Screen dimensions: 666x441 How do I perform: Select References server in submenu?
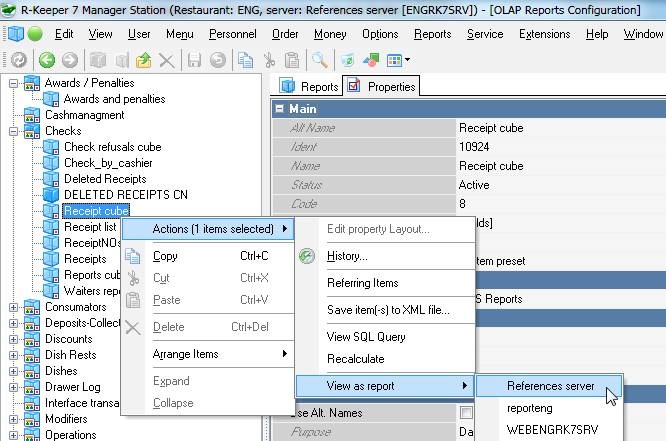pos(550,386)
